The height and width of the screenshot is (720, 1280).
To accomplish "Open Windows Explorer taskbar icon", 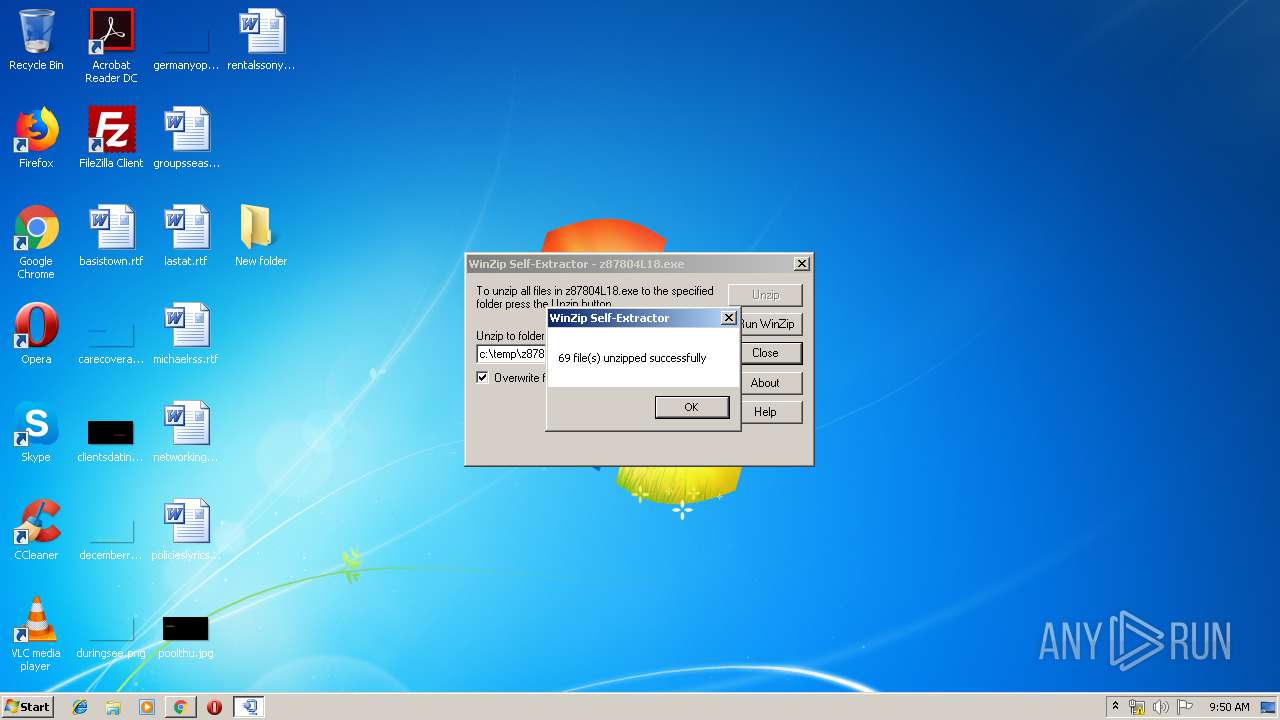I will tap(113, 707).
